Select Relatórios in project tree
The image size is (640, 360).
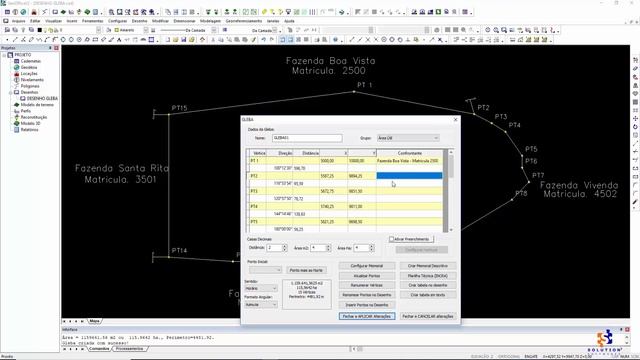(29, 130)
